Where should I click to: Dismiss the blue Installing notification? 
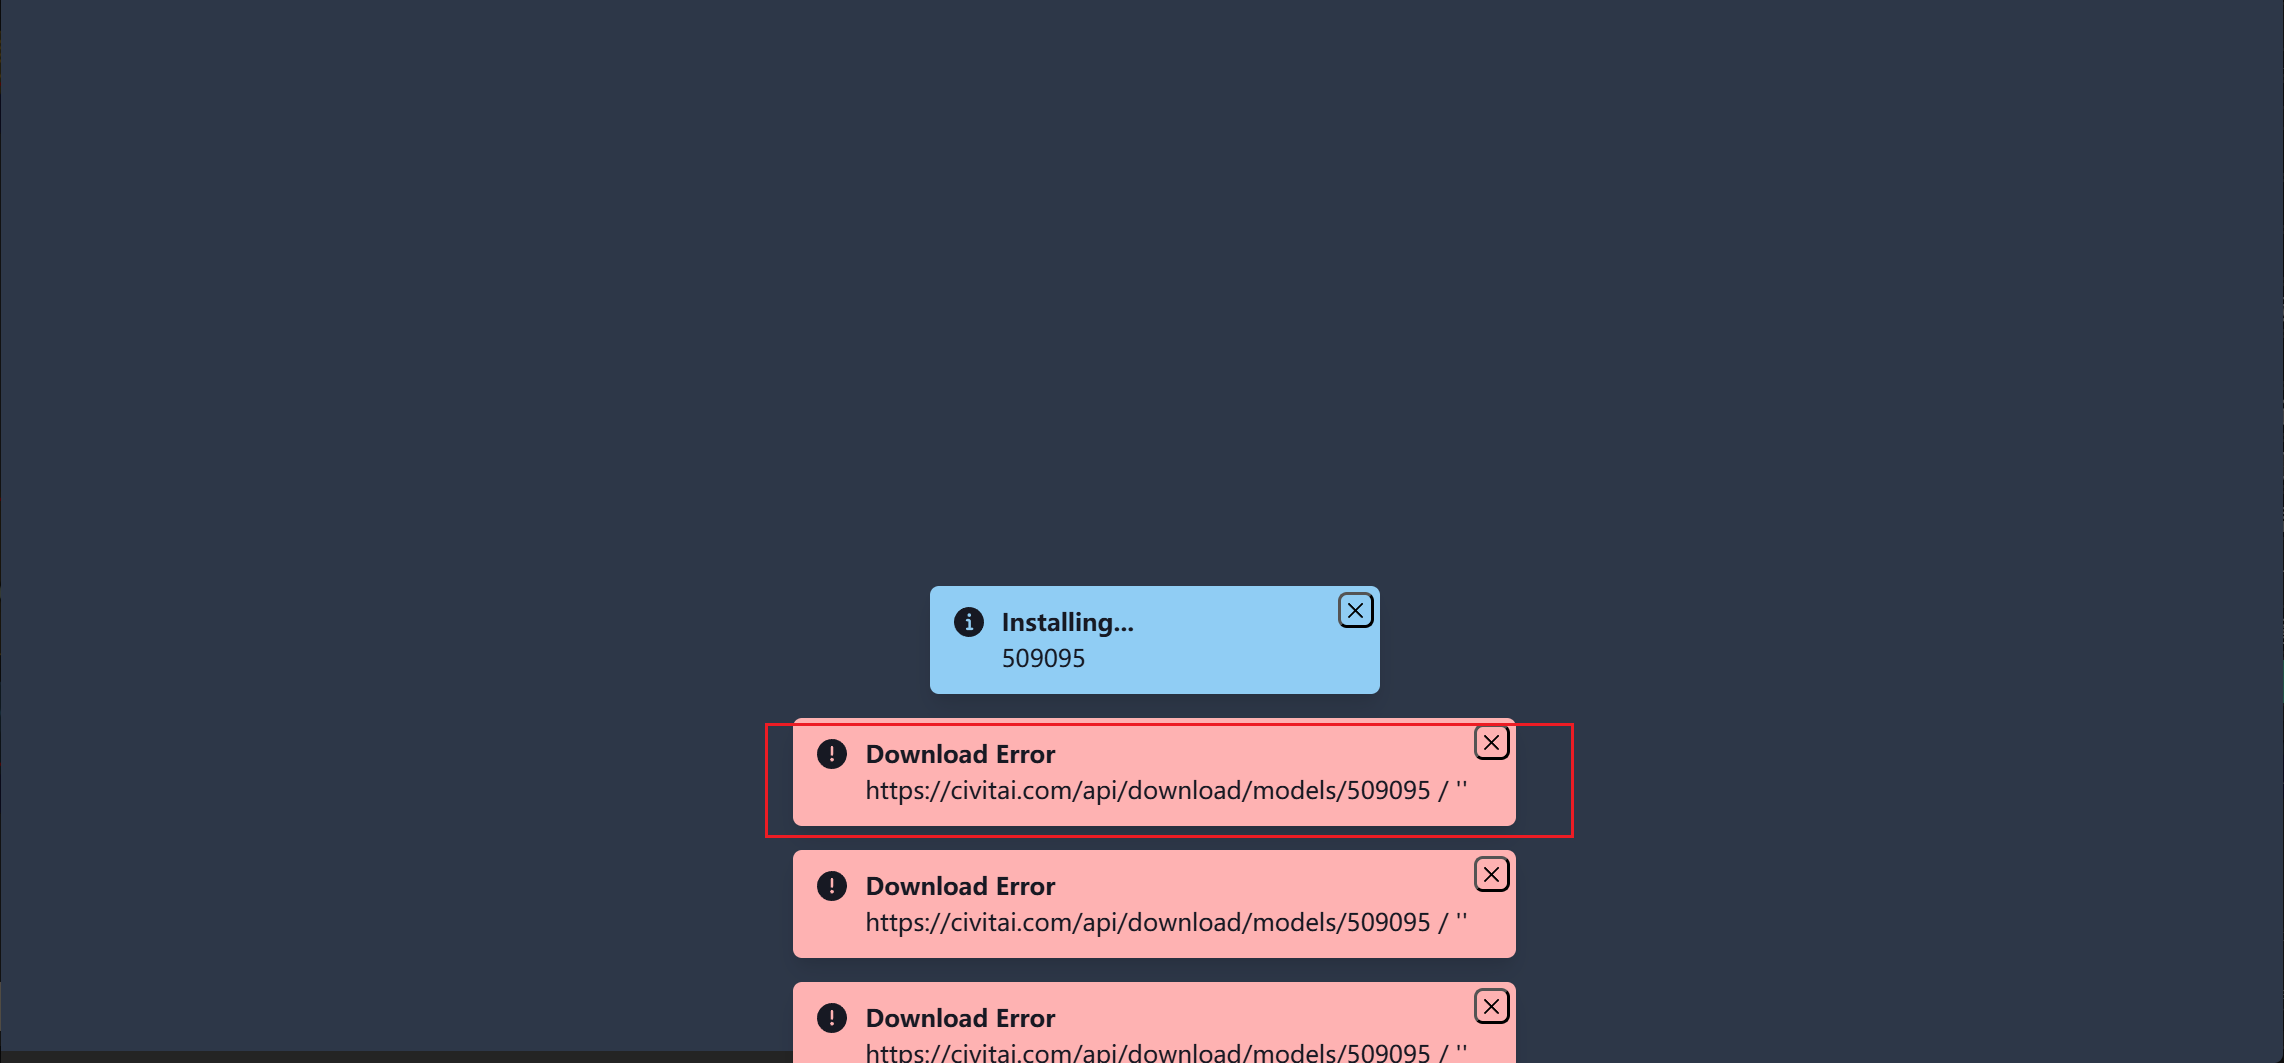coord(1355,610)
